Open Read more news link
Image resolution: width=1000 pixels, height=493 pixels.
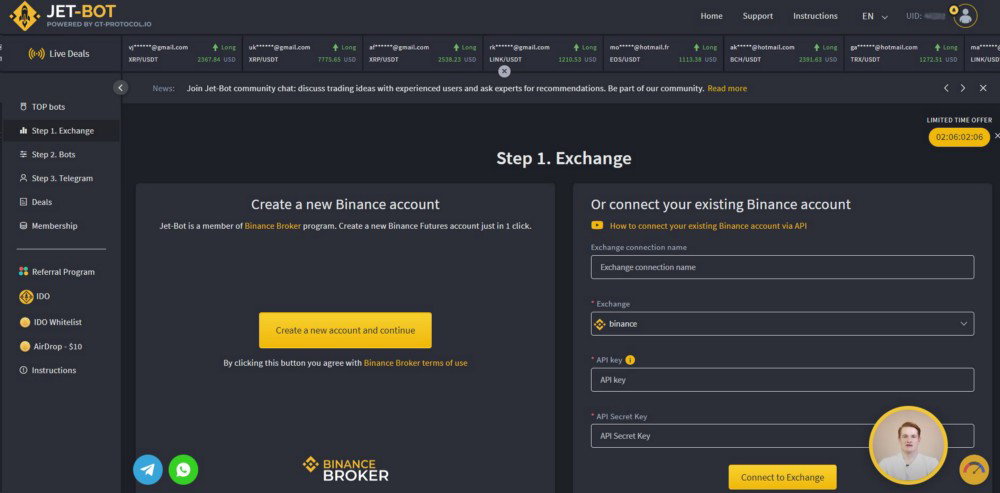click(x=727, y=89)
